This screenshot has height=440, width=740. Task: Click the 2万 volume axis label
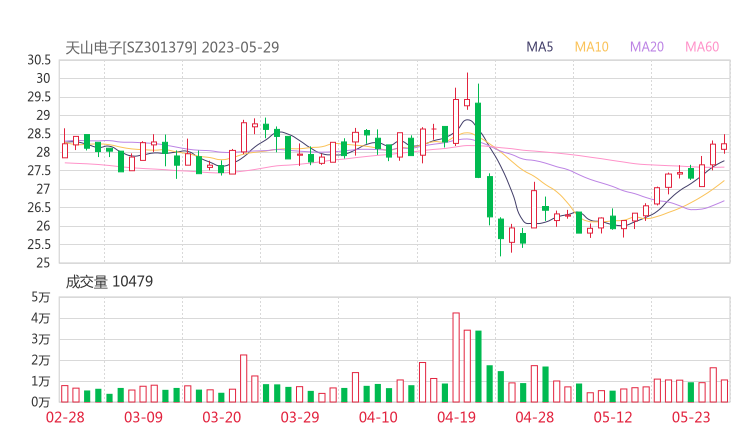point(41,361)
